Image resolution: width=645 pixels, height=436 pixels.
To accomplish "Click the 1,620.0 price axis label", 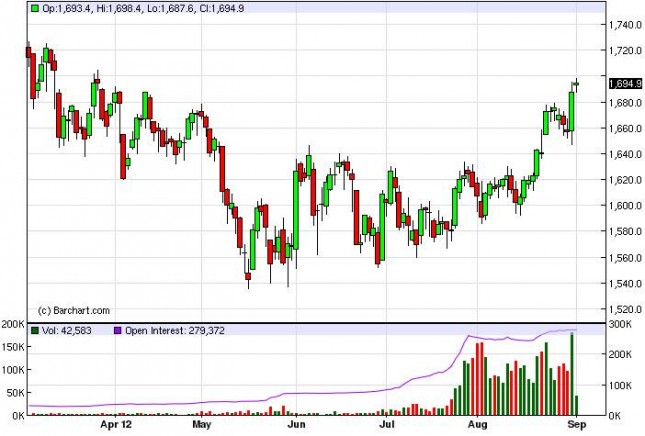I will click(x=625, y=180).
